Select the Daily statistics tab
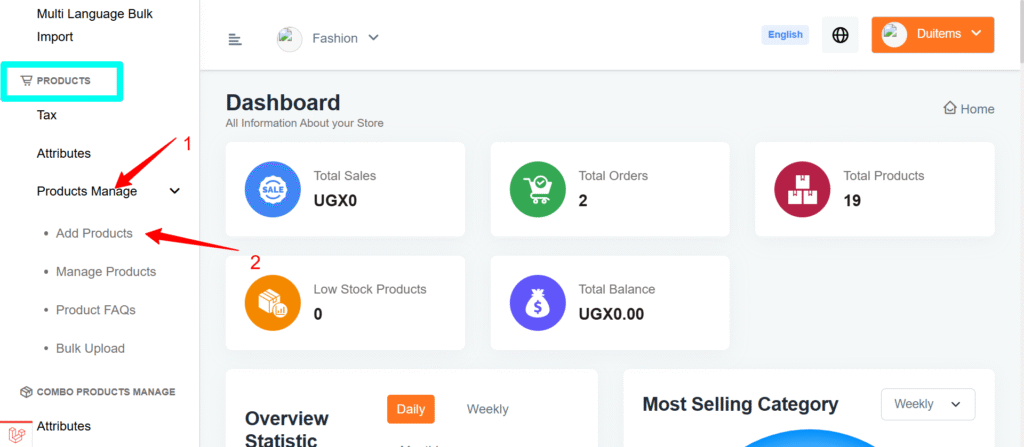Image resolution: width=1024 pixels, height=447 pixels. pyautogui.click(x=411, y=409)
